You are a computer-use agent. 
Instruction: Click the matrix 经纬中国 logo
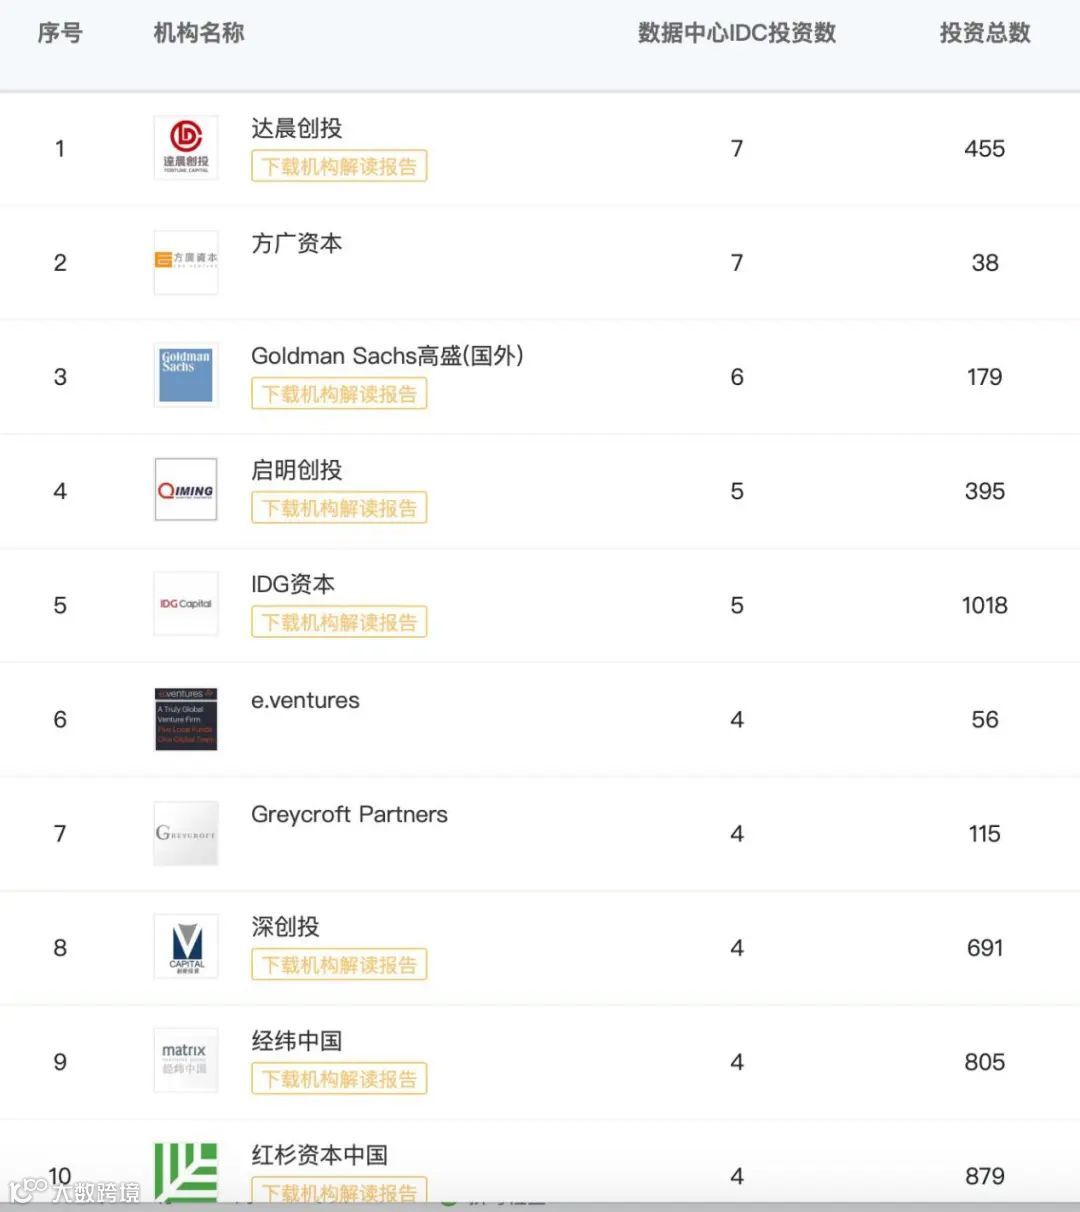click(186, 1060)
